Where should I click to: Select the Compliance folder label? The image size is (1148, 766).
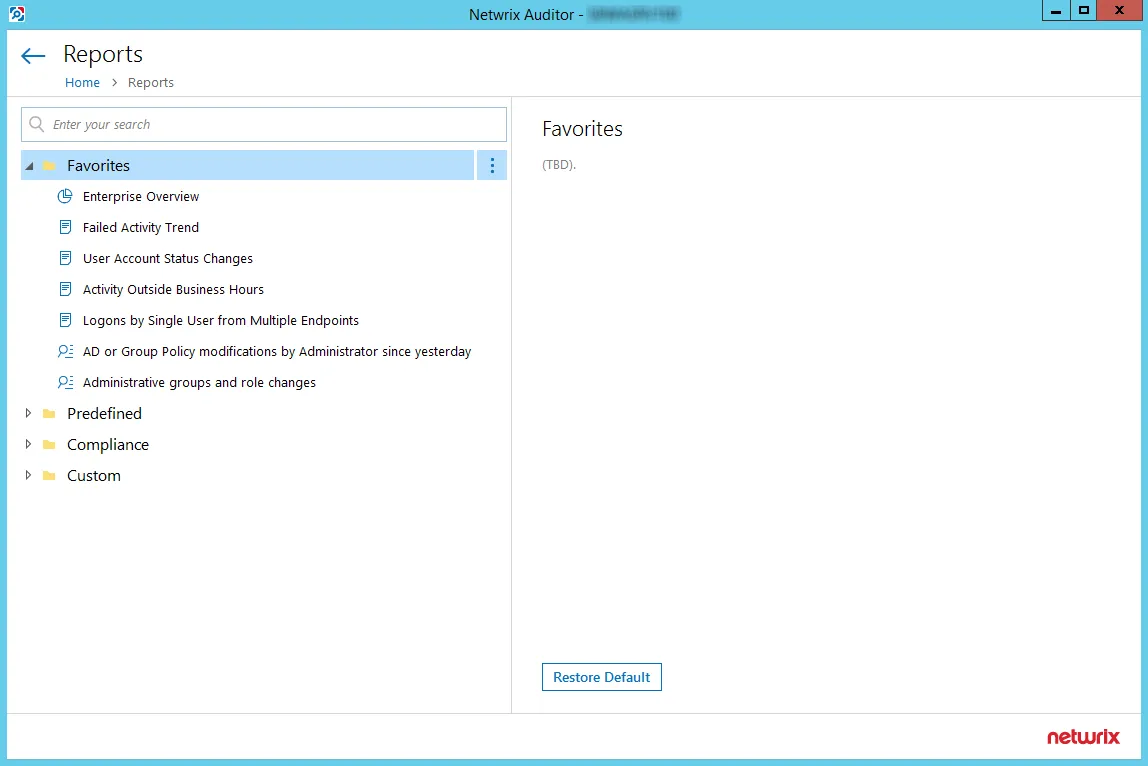[x=108, y=445]
